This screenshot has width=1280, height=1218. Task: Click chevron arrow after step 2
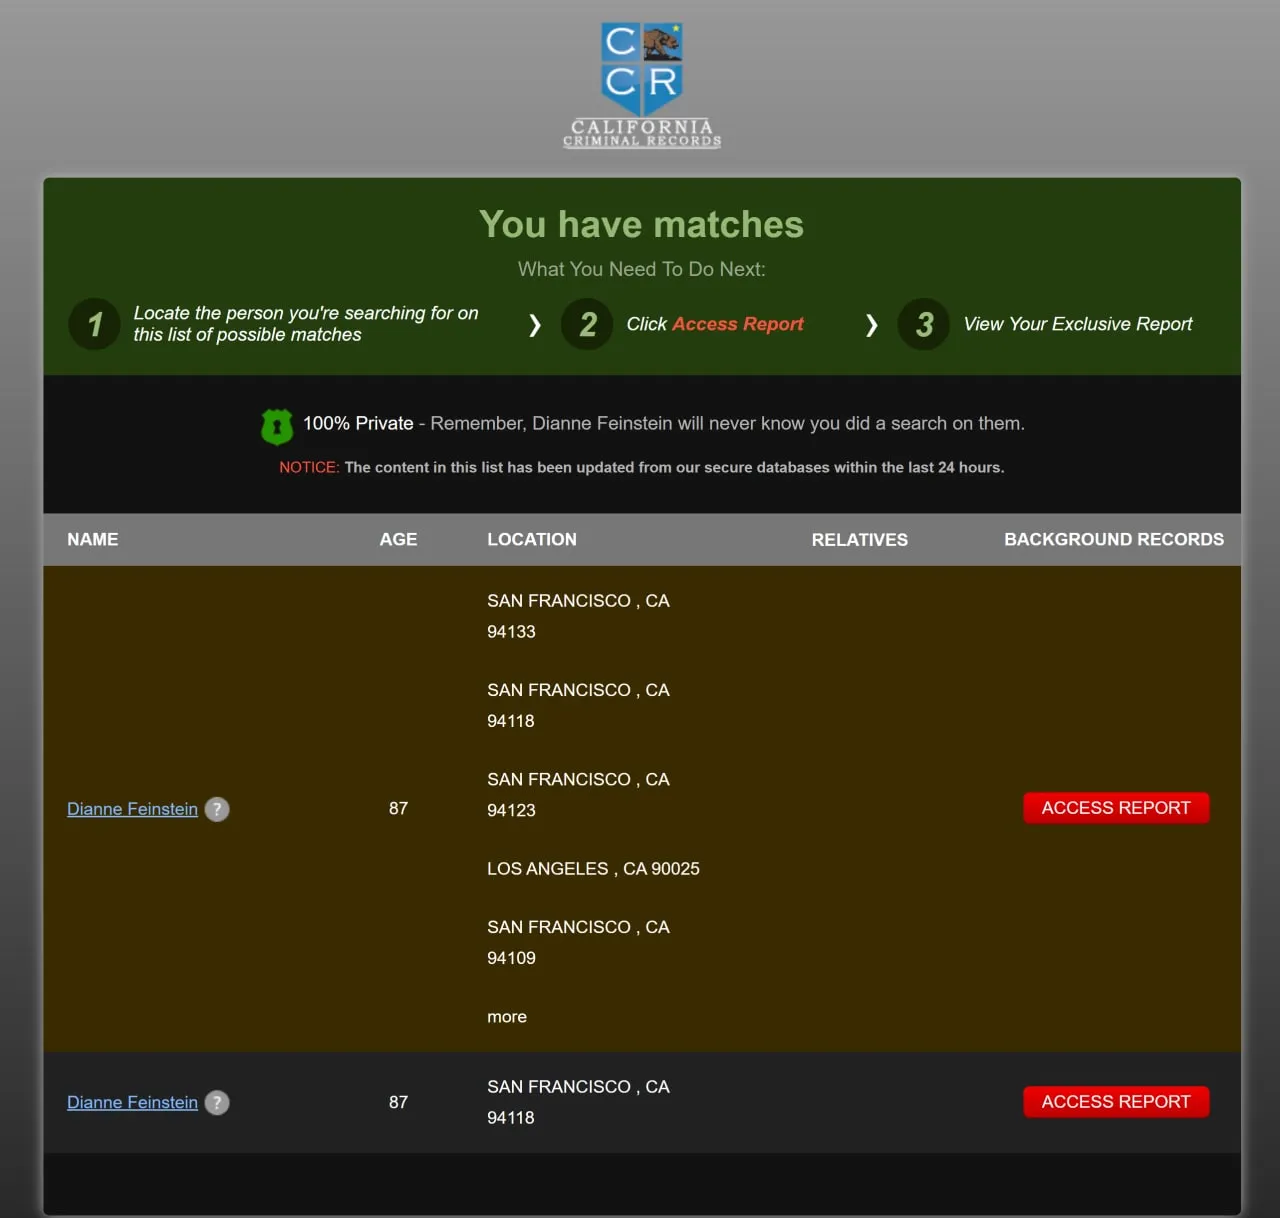[872, 325]
